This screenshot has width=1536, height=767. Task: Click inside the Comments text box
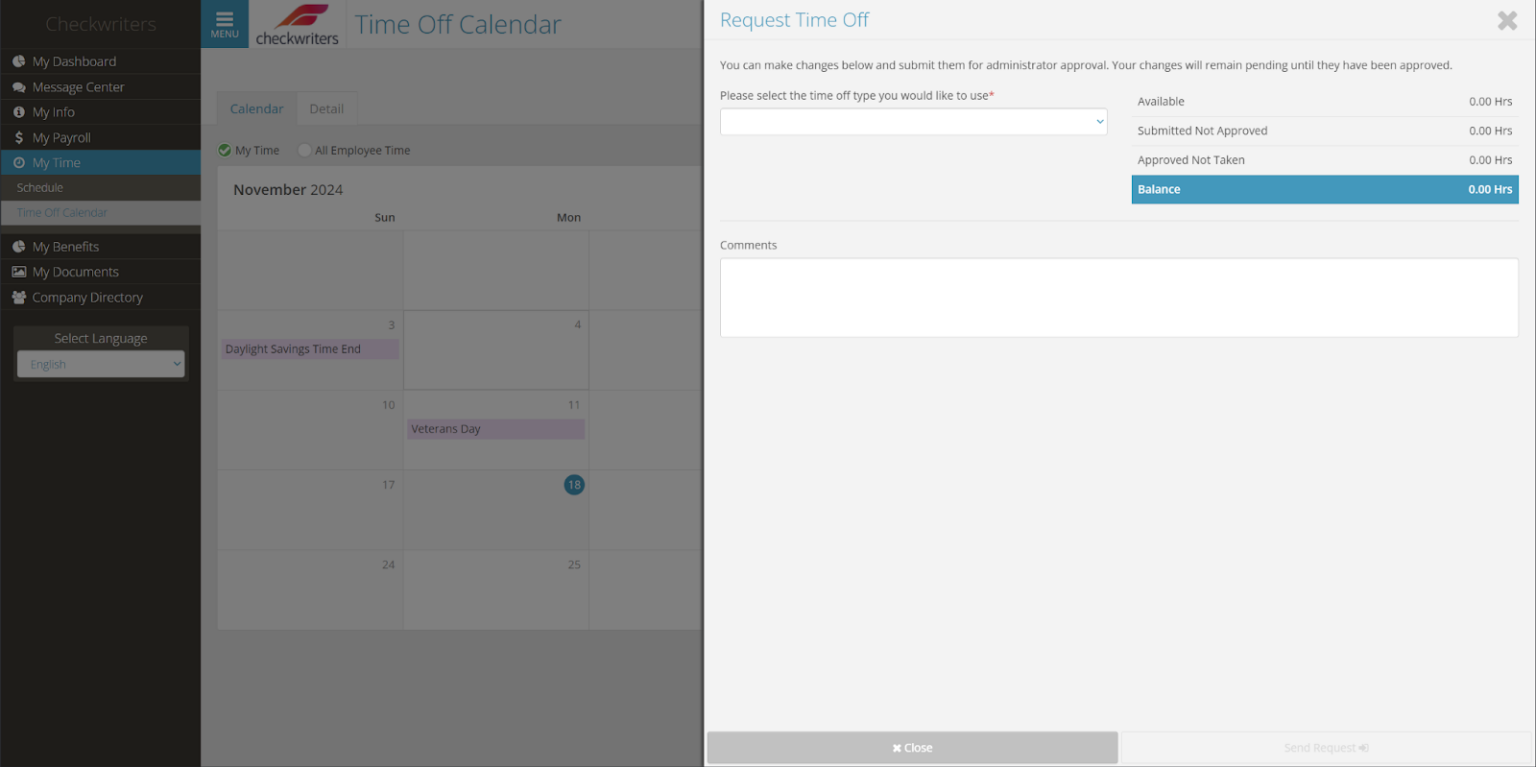point(1119,297)
